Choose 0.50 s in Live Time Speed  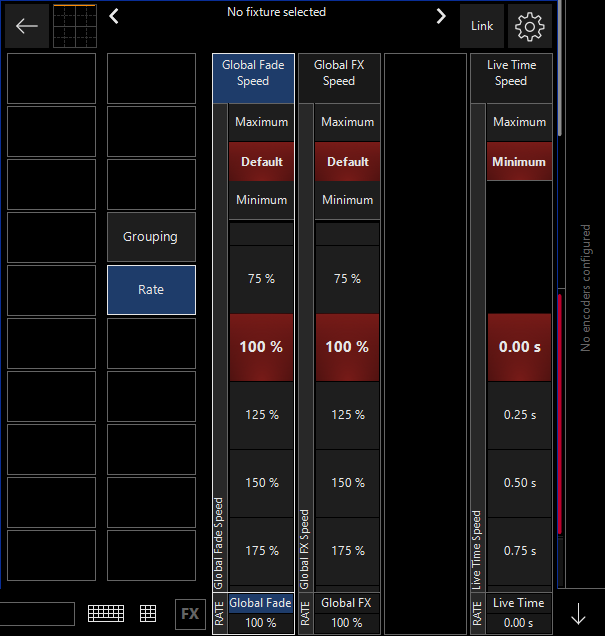[x=519, y=483]
